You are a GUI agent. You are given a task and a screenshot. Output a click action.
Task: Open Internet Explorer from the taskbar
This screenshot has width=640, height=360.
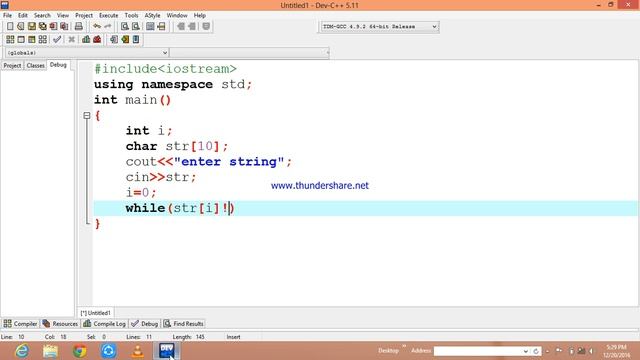(x=22, y=351)
